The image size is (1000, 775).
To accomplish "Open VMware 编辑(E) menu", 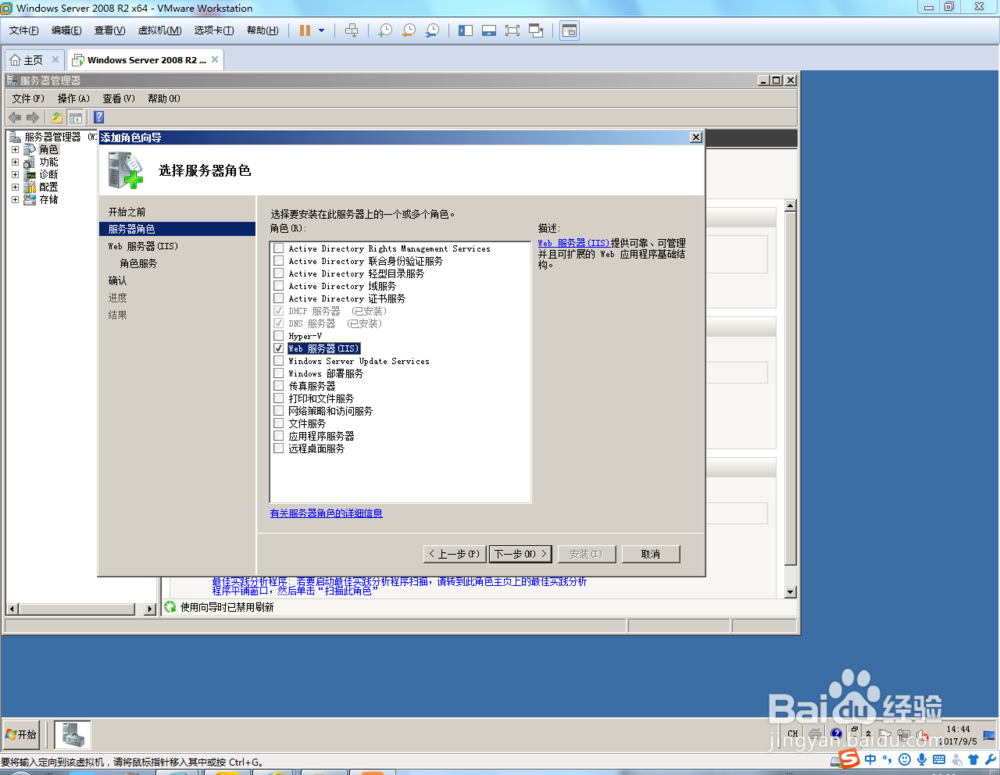I will (x=66, y=31).
